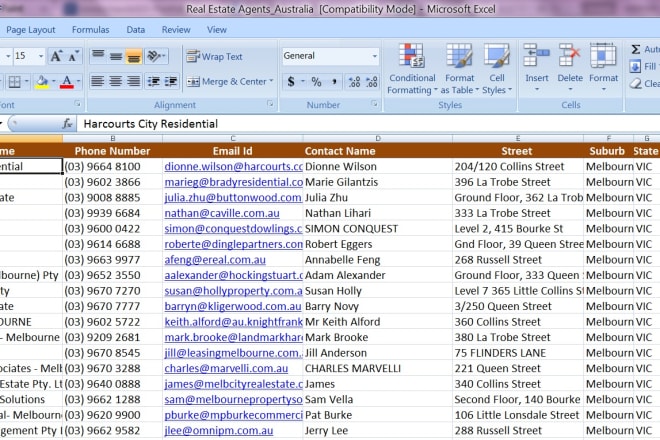
Task: Apply the red Font Color
Action: point(67,81)
